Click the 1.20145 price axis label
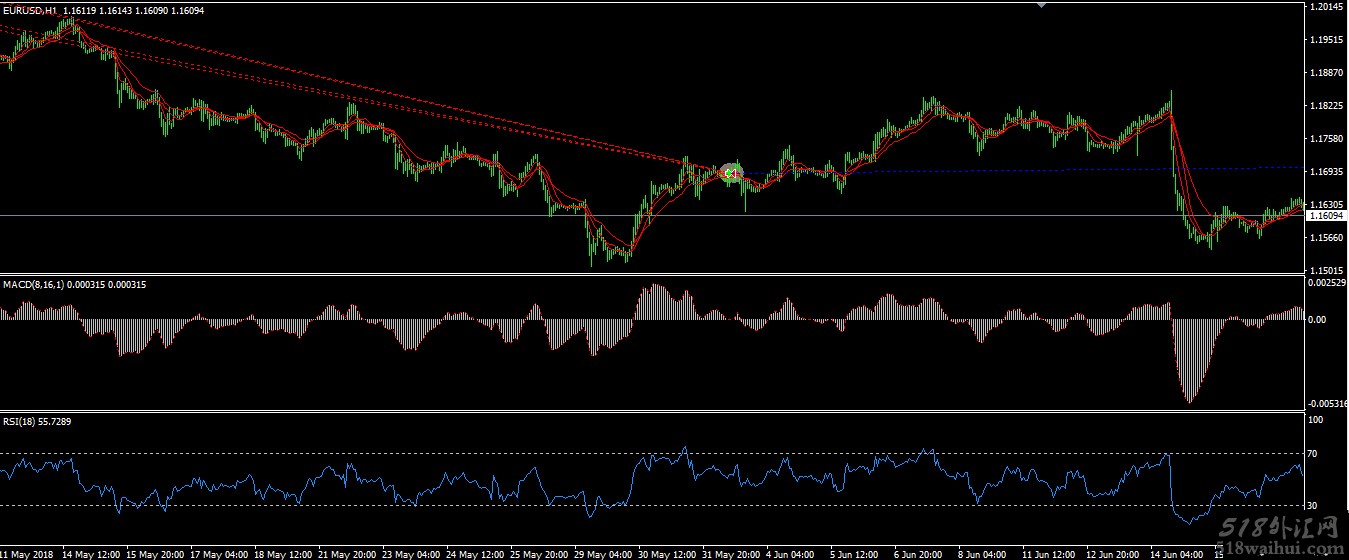This screenshot has width=1349, height=560. pos(1327,7)
